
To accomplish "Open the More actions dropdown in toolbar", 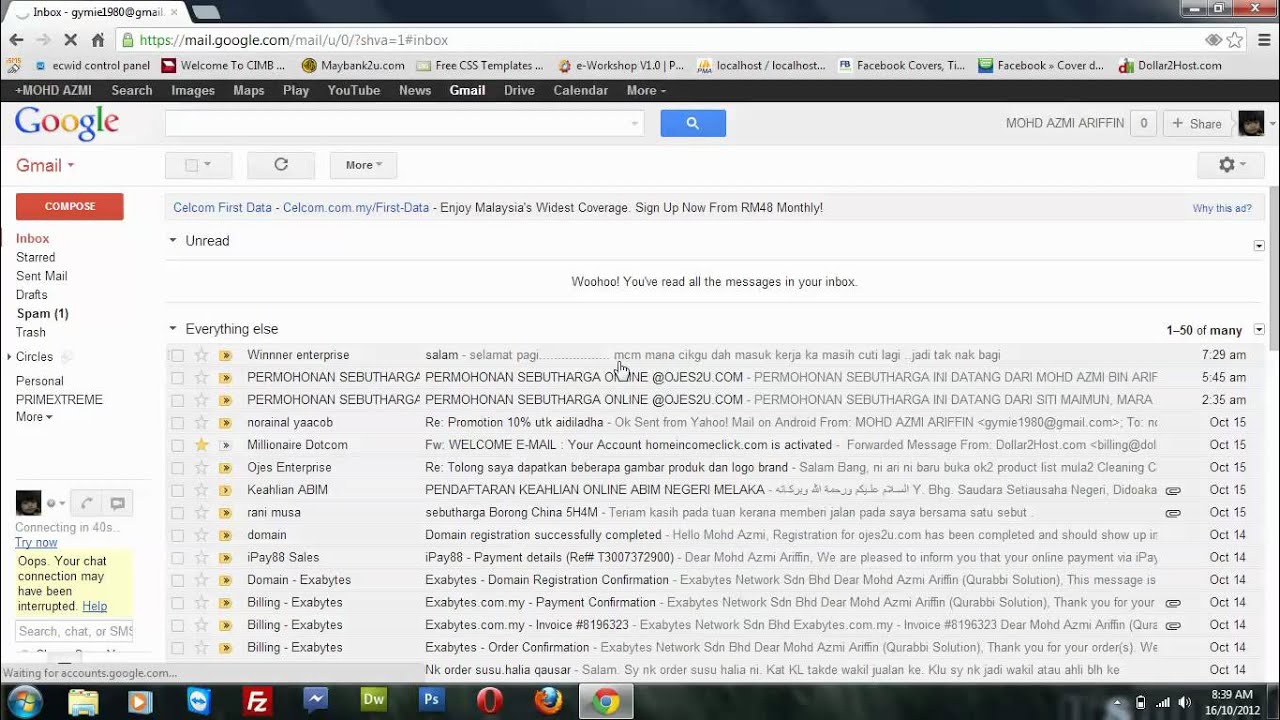I will coord(363,165).
